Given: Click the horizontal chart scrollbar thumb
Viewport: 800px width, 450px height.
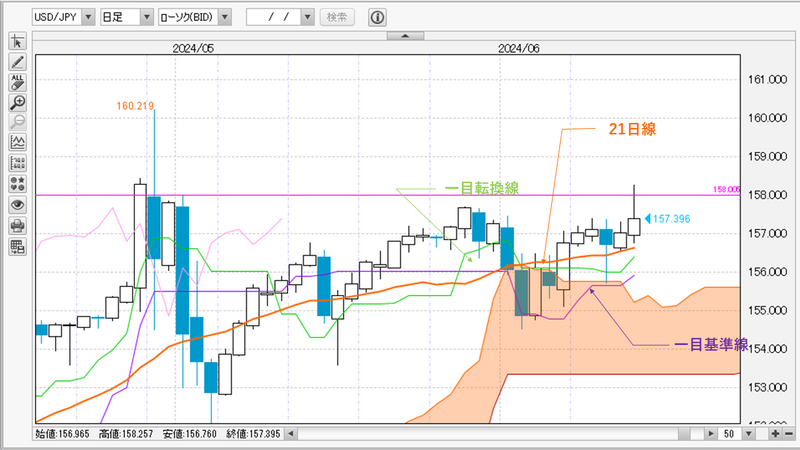Looking at the screenshot, I should click(685, 434).
